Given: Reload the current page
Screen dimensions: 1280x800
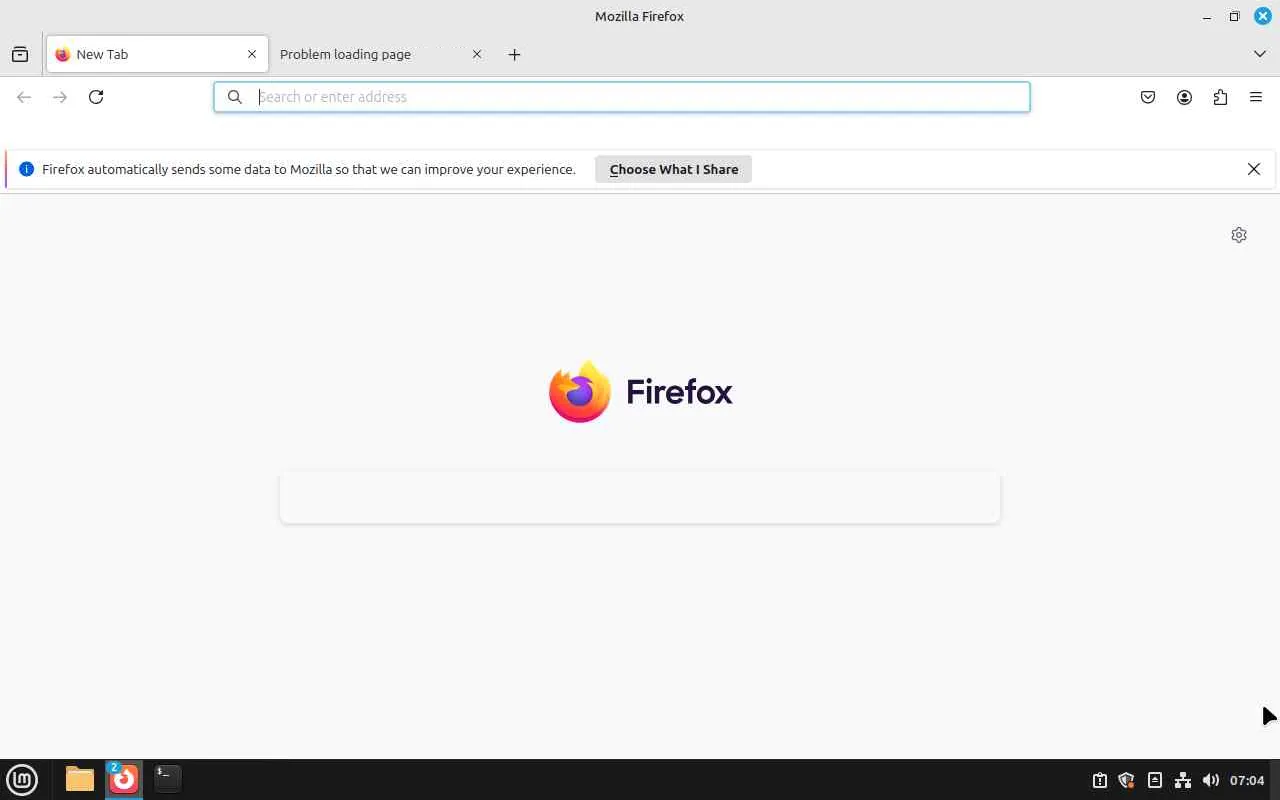Looking at the screenshot, I should point(96,97).
